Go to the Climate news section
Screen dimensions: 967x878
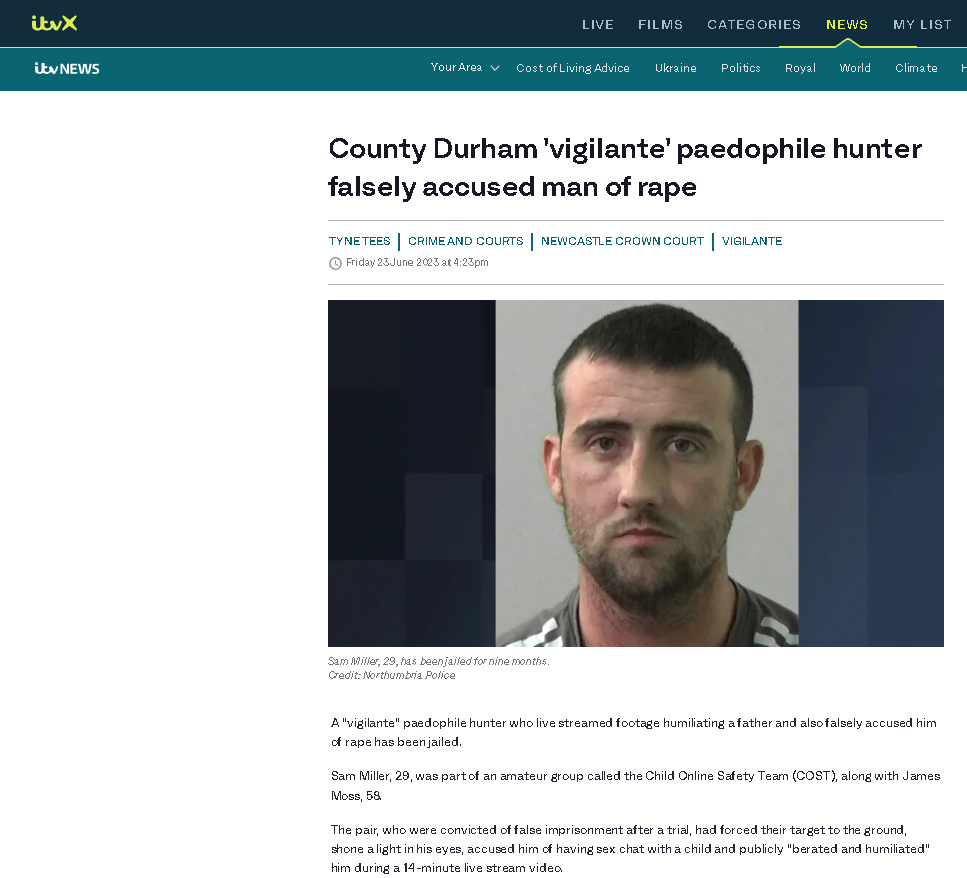(916, 68)
